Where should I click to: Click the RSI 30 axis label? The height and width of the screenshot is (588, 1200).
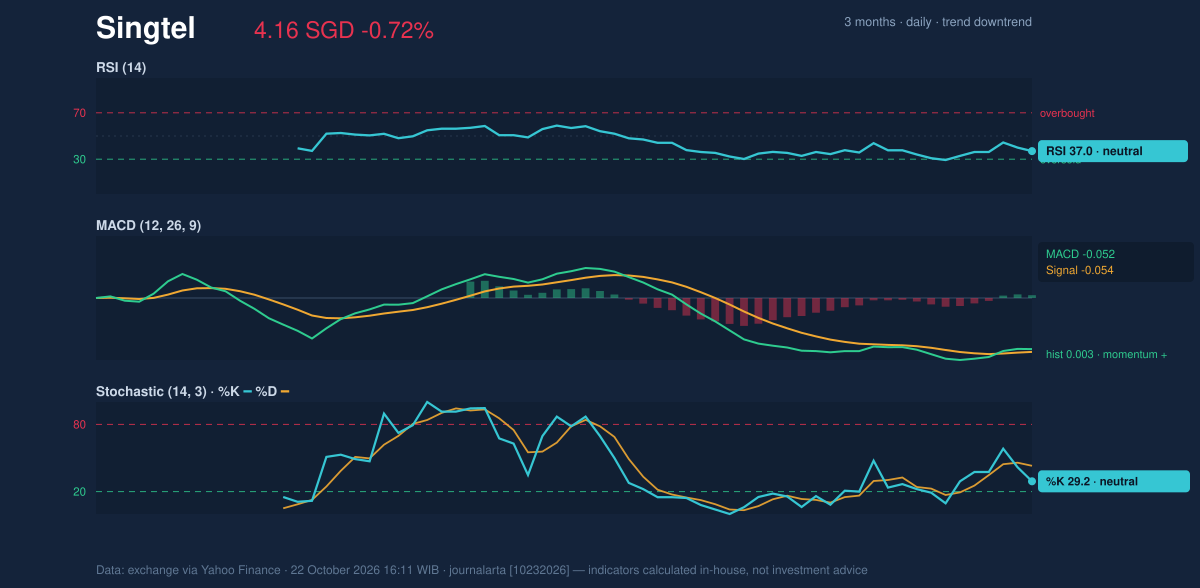[x=79, y=159]
